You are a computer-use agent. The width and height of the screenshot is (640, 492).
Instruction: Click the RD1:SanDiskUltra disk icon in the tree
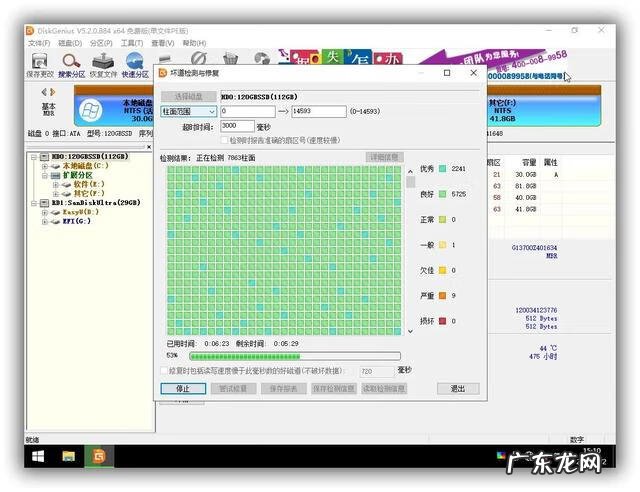(44, 203)
